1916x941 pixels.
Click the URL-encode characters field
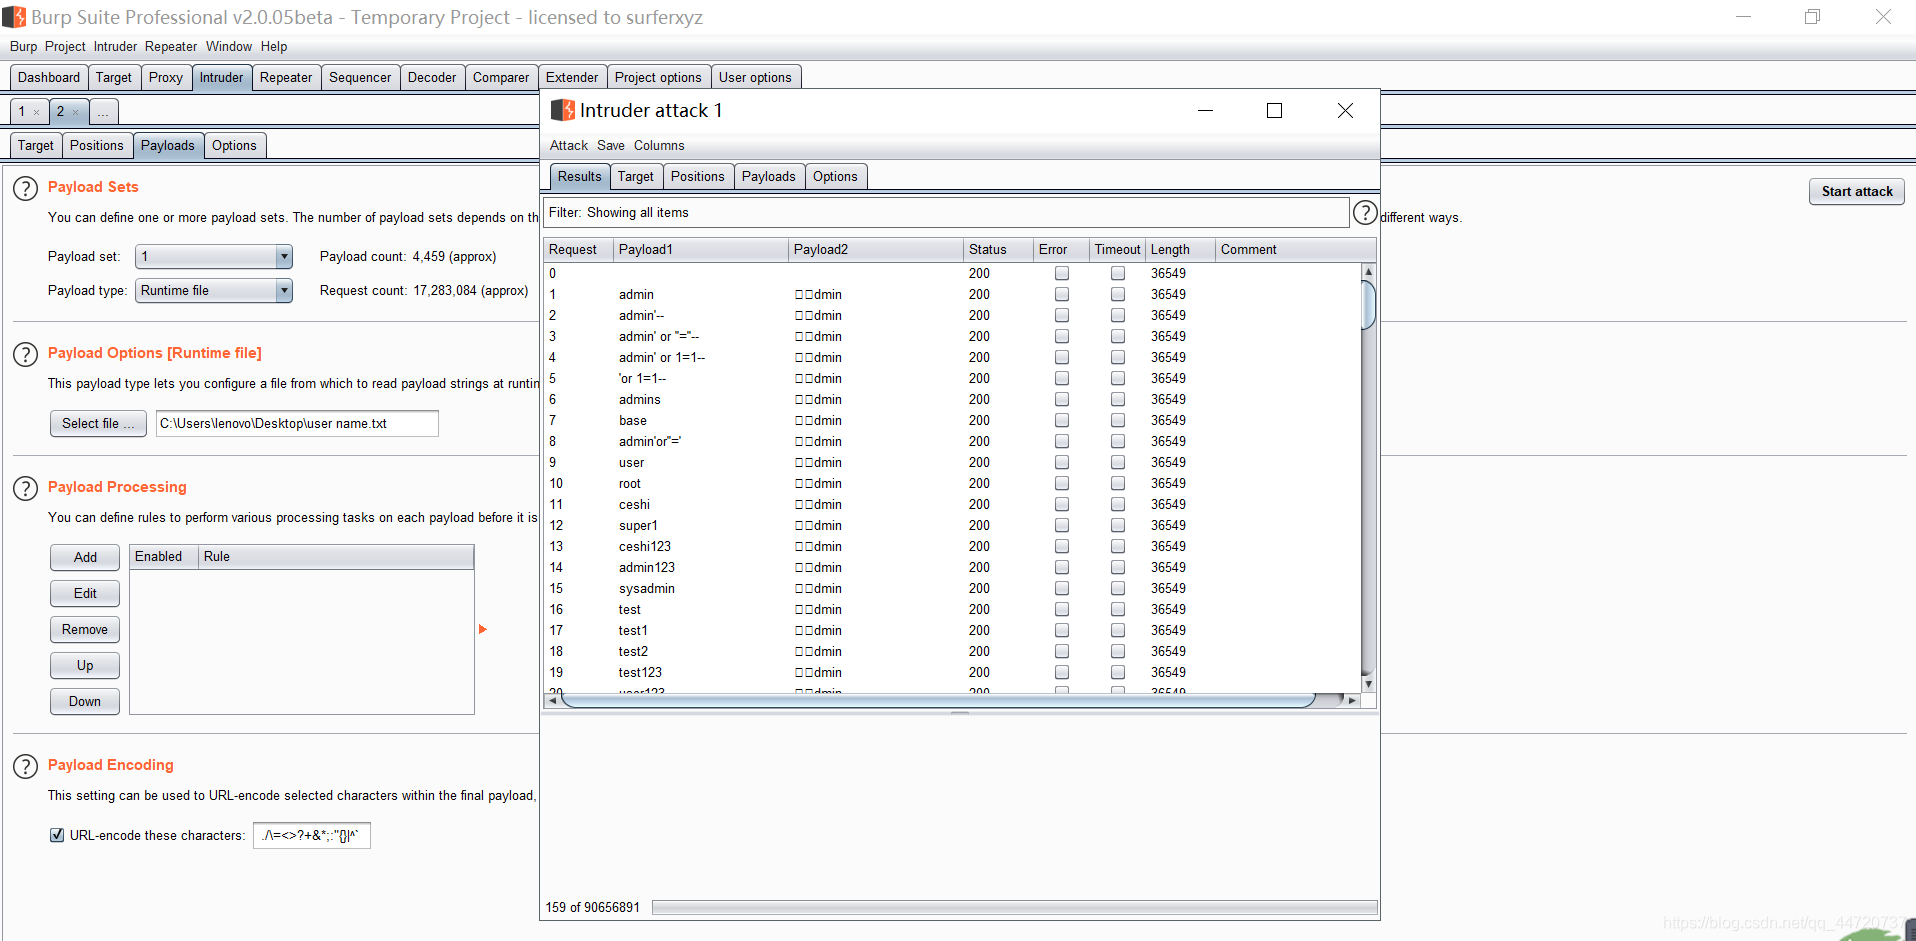pyautogui.click(x=312, y=836)
